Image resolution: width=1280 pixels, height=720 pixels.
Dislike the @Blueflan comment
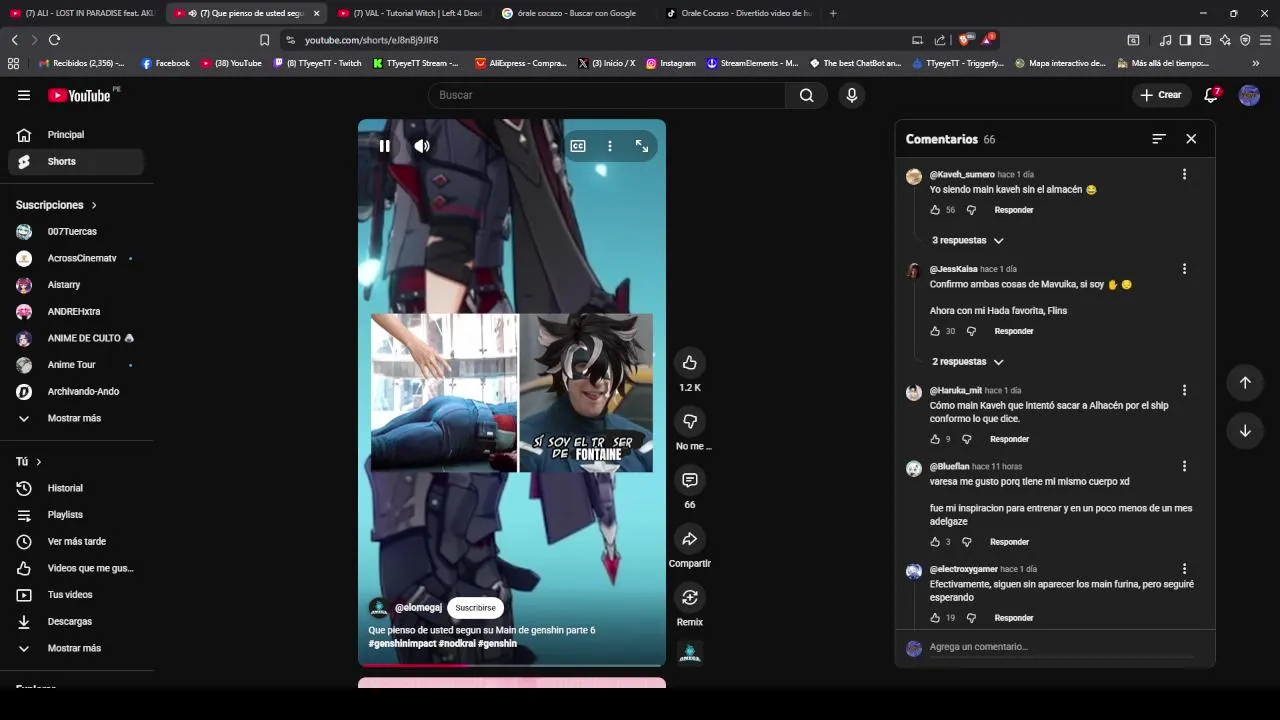click(967, 542)
